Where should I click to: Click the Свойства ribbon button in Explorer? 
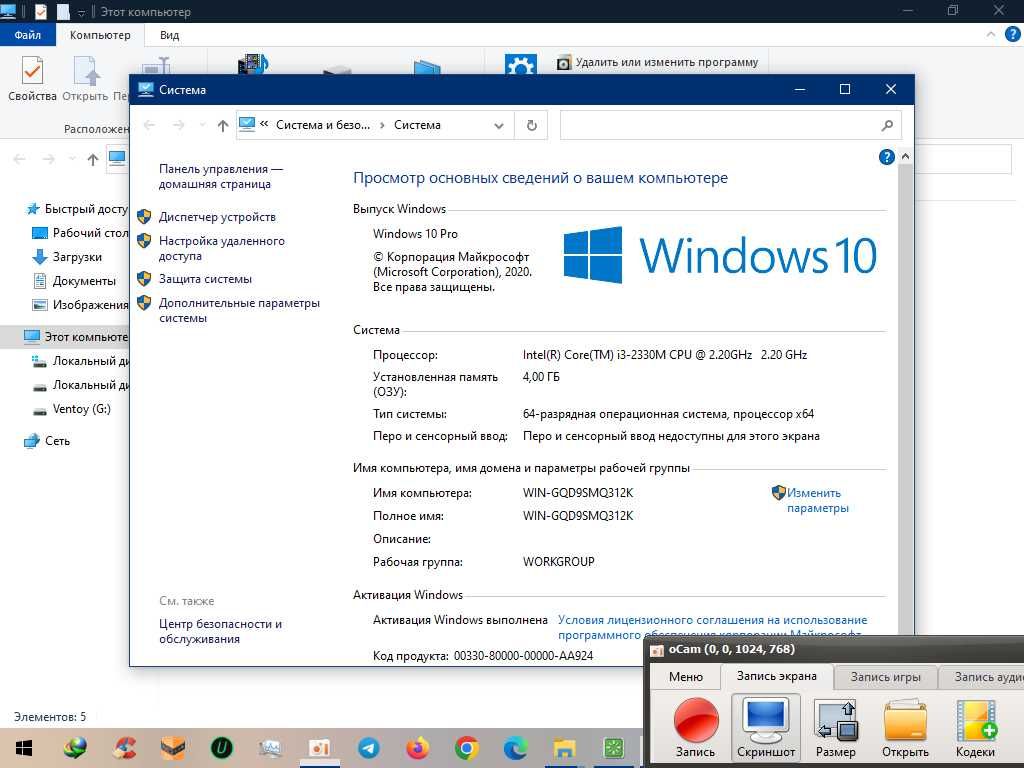tap(32, 78)
